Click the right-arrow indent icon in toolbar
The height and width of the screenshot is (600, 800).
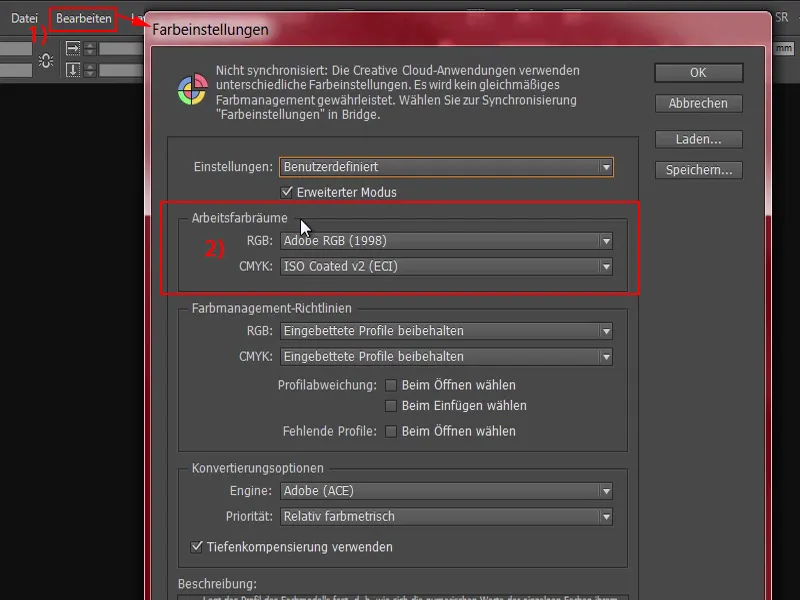point(73,49)
